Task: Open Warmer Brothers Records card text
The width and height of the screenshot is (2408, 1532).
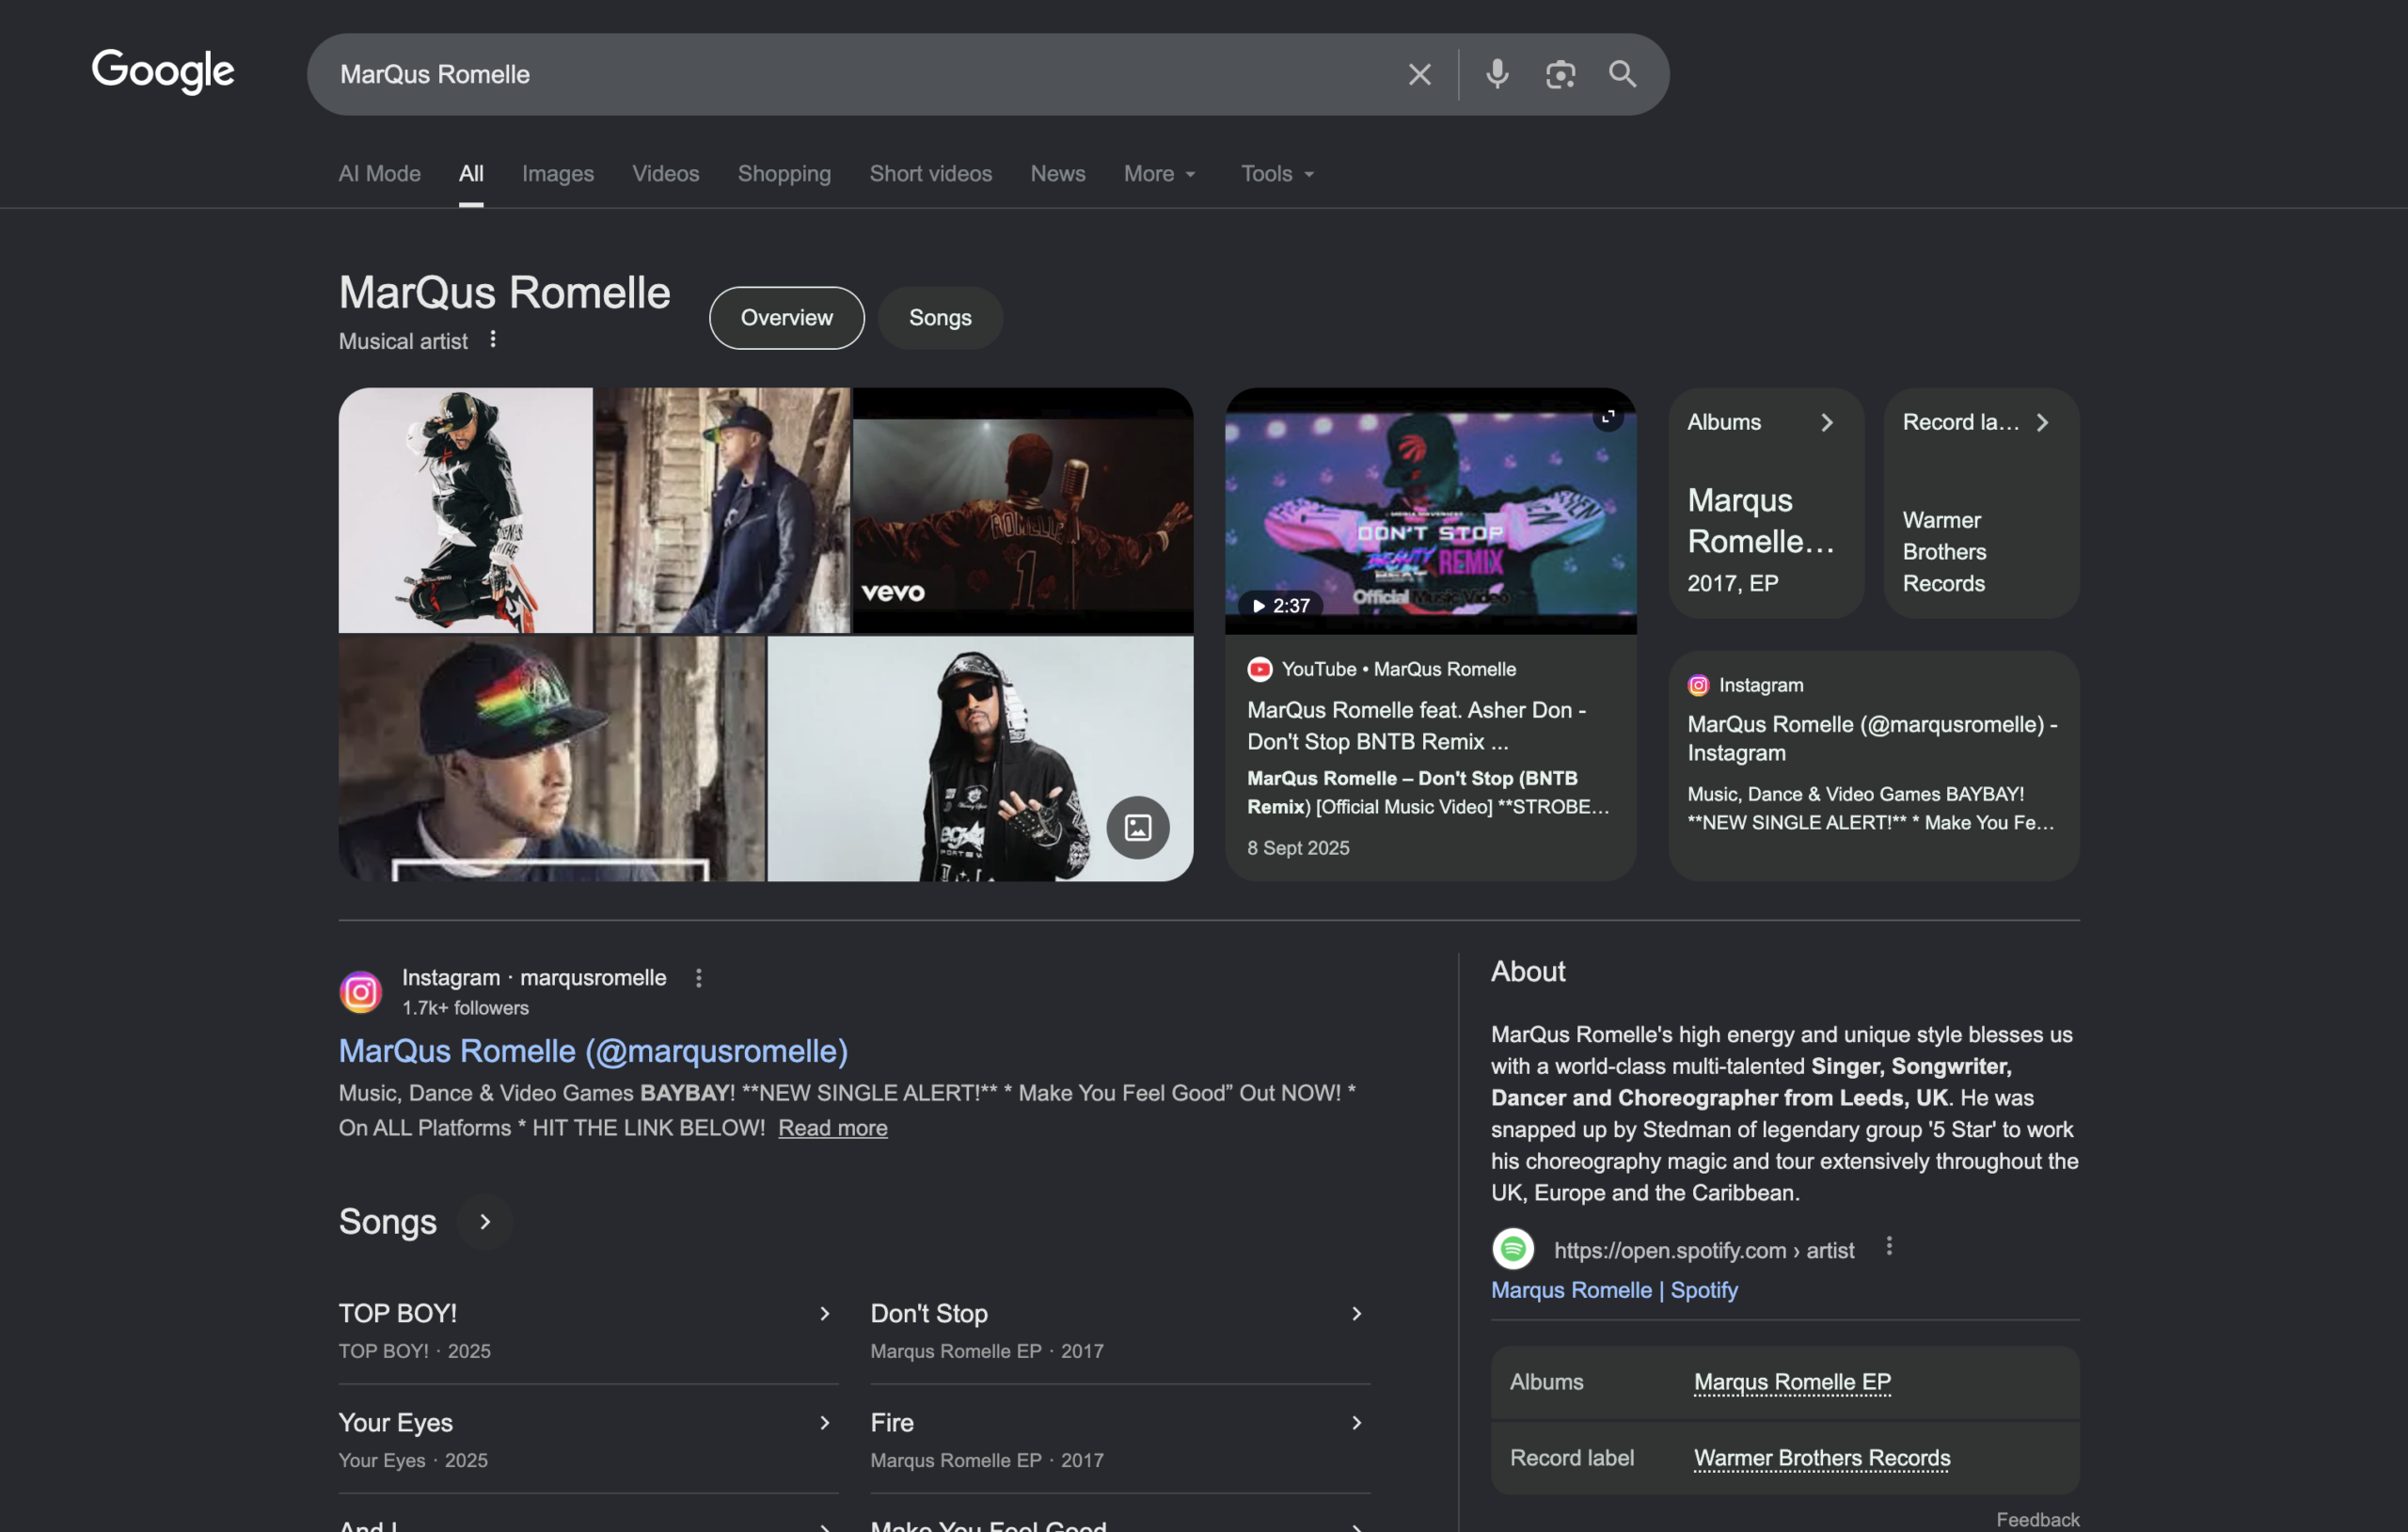Action: [1945, 552]
